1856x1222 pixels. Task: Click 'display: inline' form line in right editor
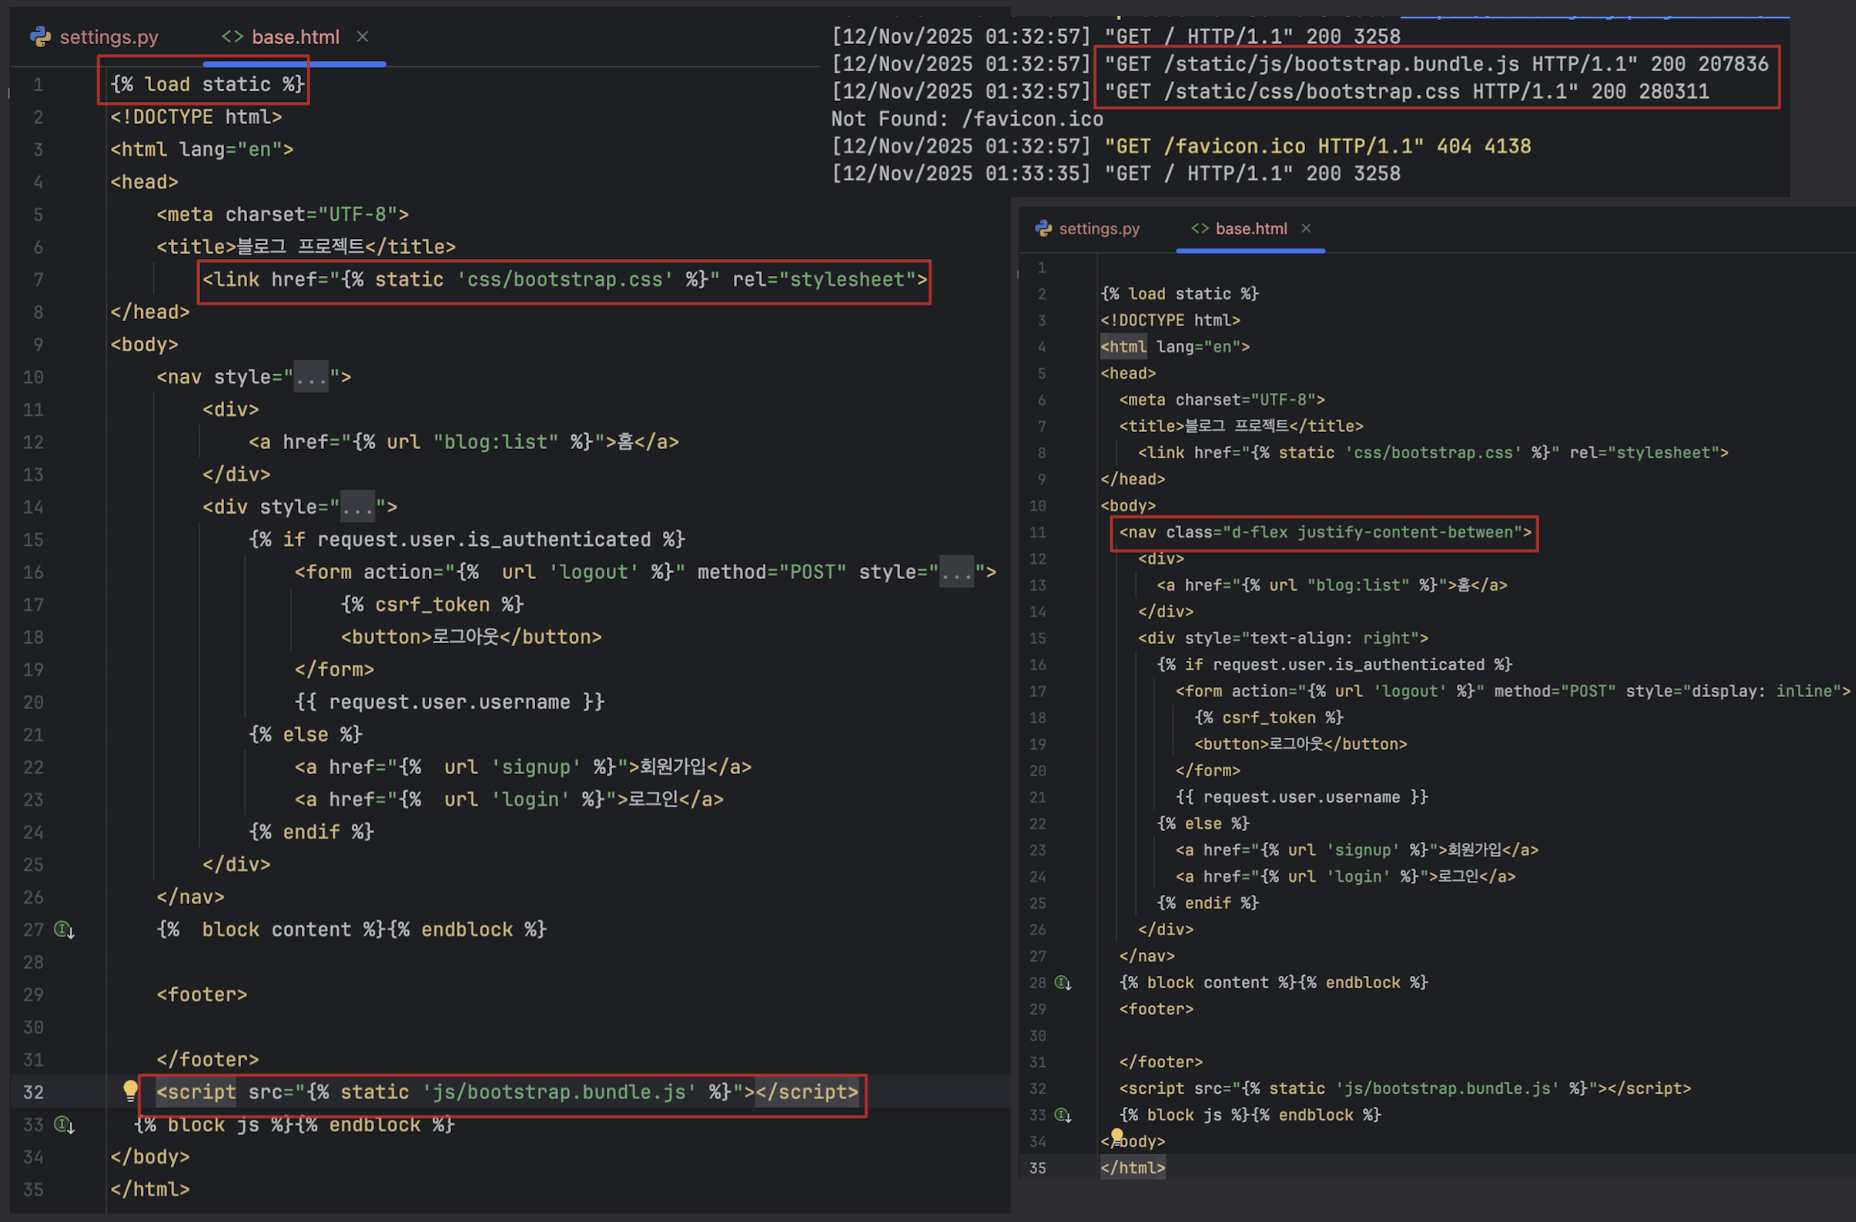(x=1513, y=691)
